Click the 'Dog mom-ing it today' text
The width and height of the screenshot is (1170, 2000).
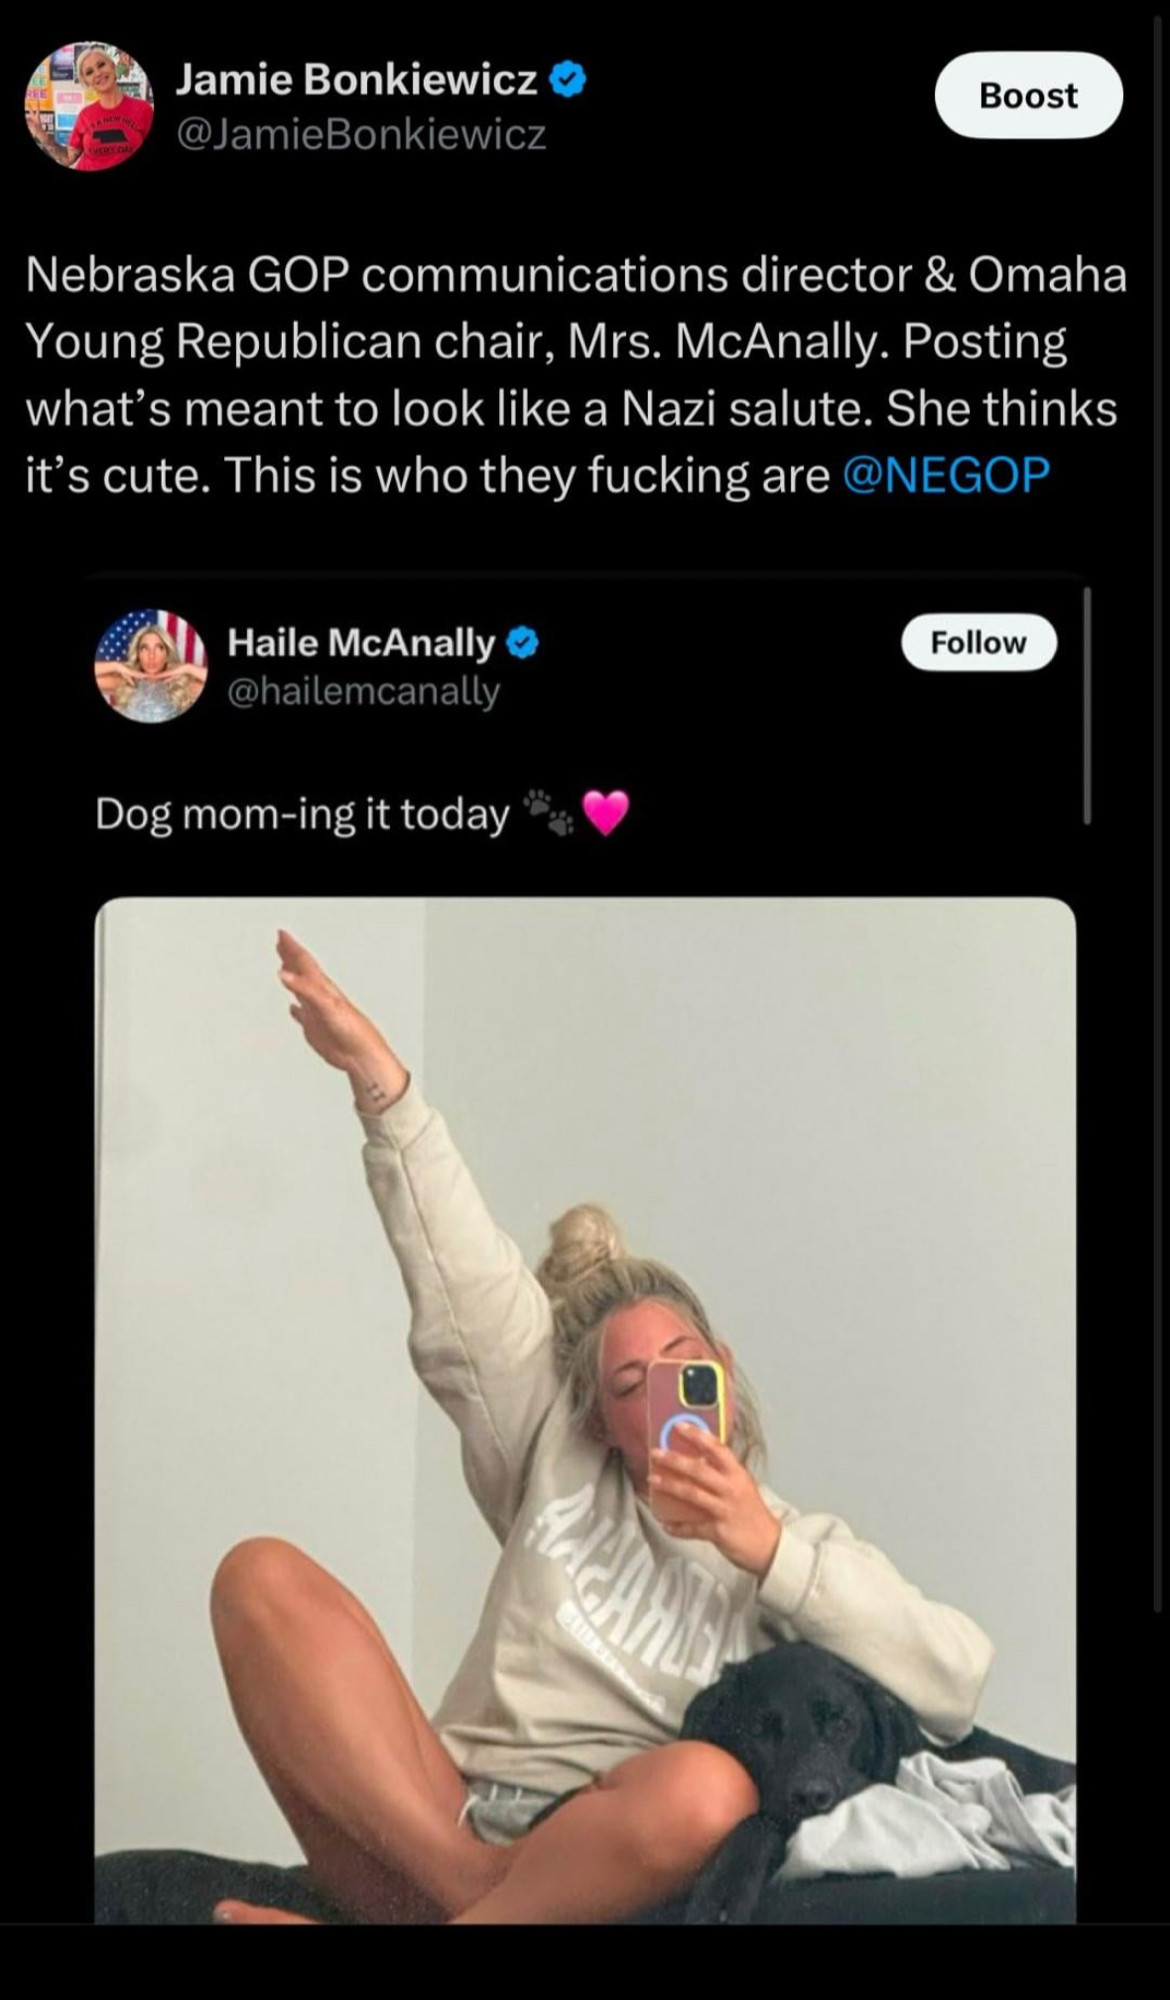302,815
